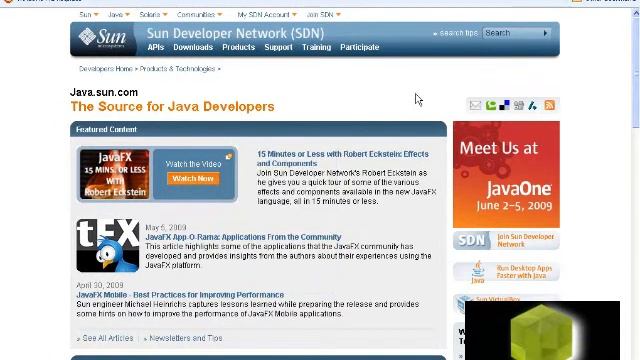Click the orange Watch Now button
The width and height of the screenshot is (640, 360).
pos(193,178)
